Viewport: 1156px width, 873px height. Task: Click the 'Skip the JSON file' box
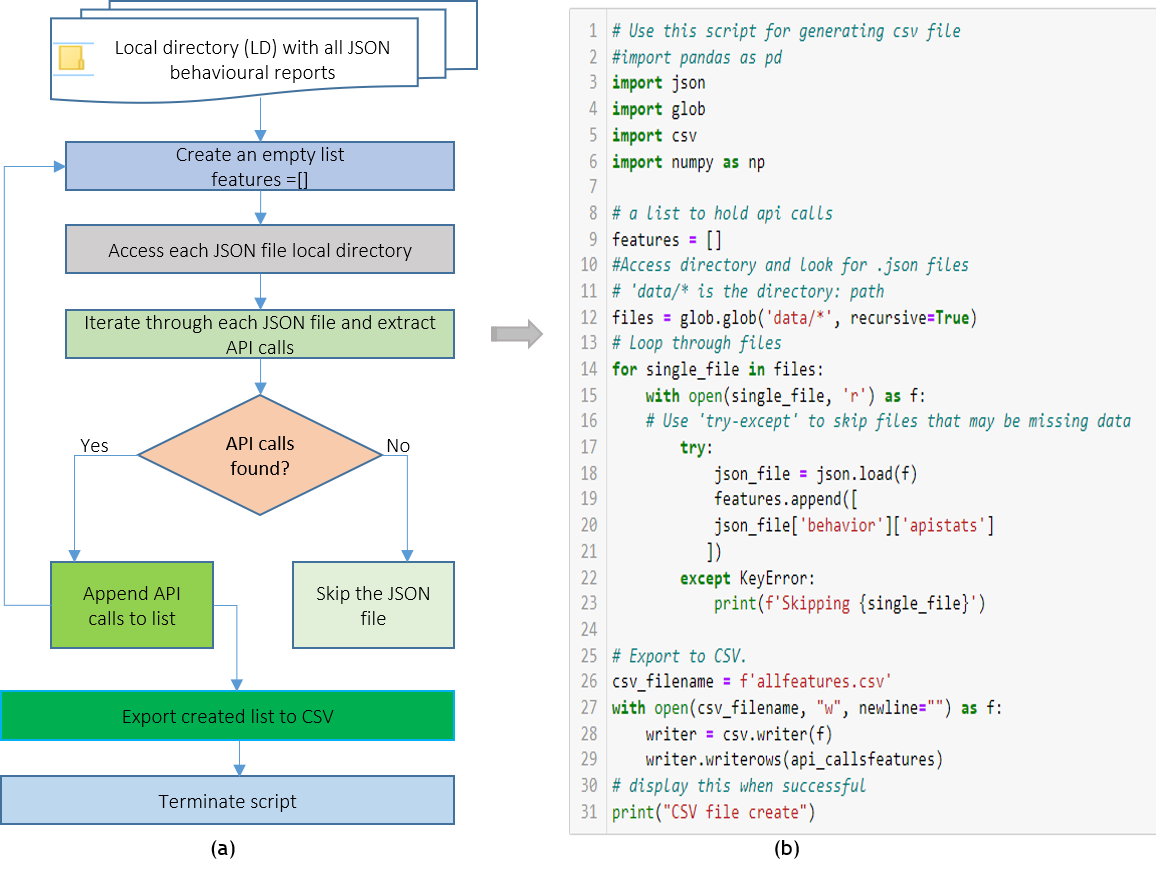tap(373, 605)
